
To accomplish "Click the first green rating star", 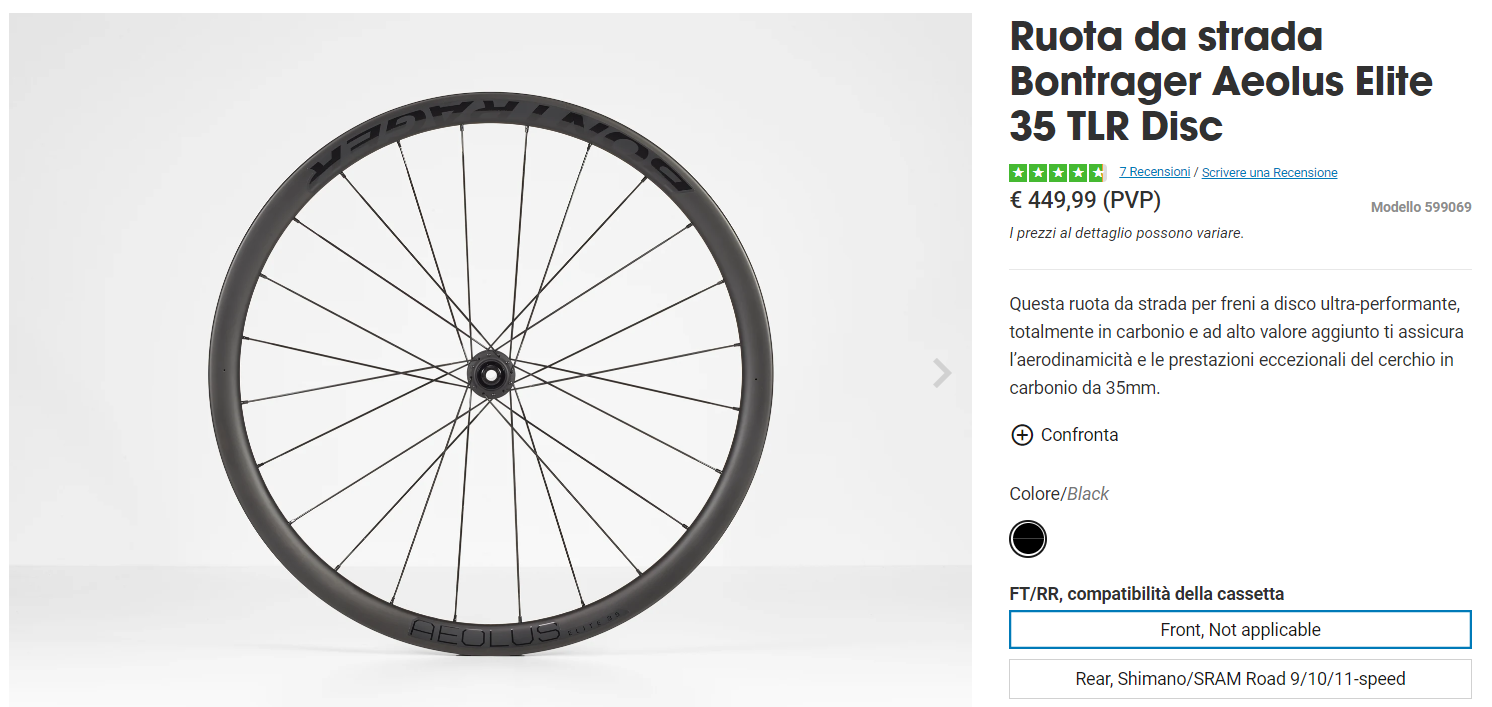I will (x=1018, y=172).
